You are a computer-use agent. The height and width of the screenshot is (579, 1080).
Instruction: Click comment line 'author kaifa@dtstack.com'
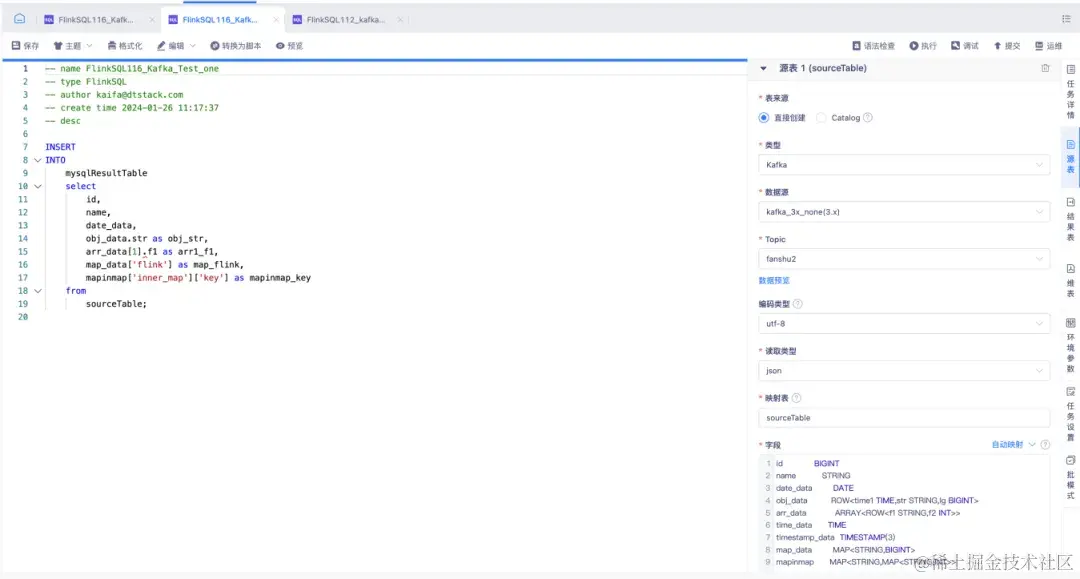(x=114, y=94)
